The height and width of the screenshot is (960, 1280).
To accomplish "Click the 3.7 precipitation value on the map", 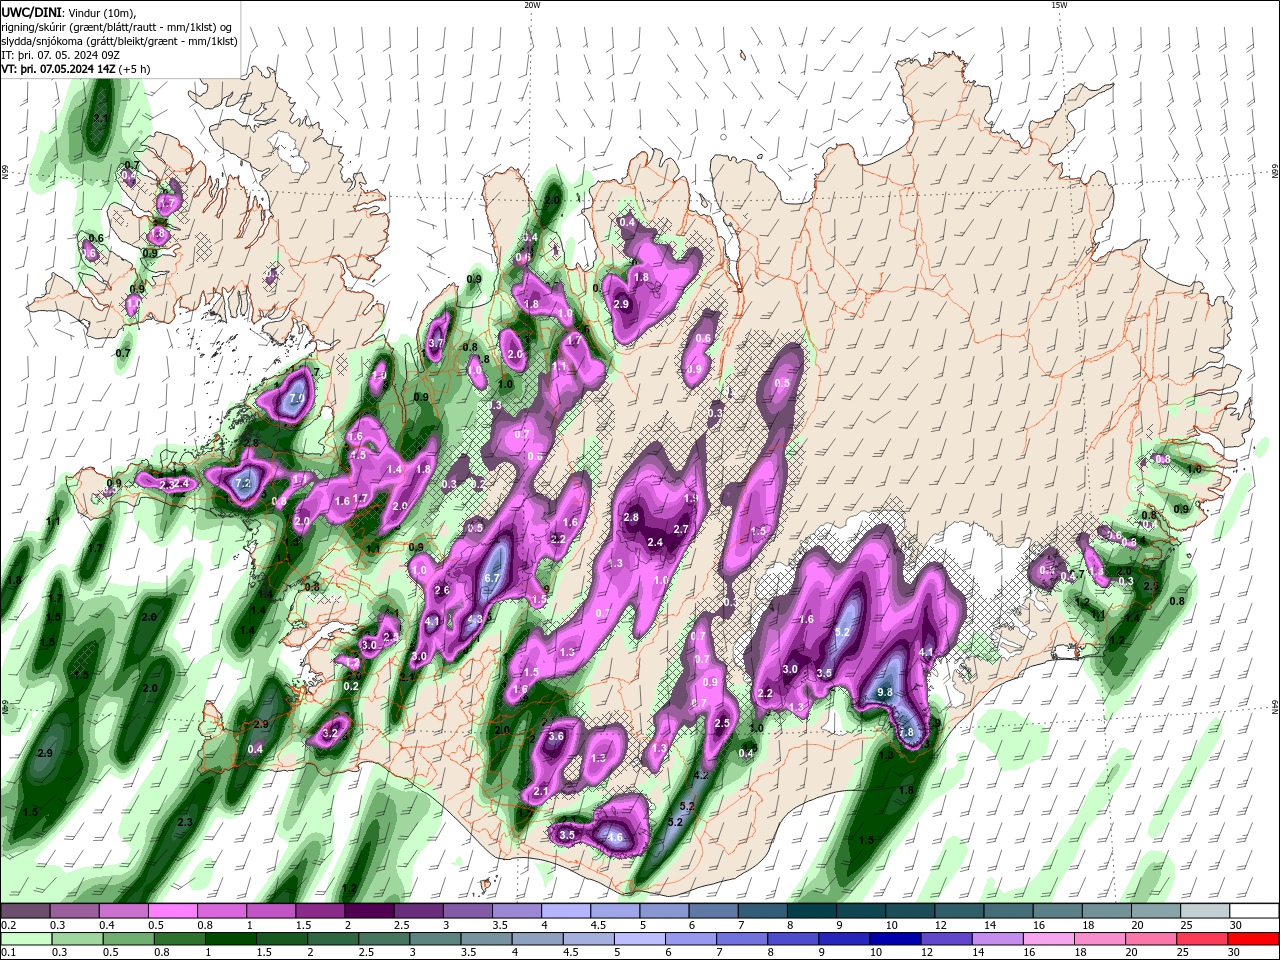I will (435, 343).
